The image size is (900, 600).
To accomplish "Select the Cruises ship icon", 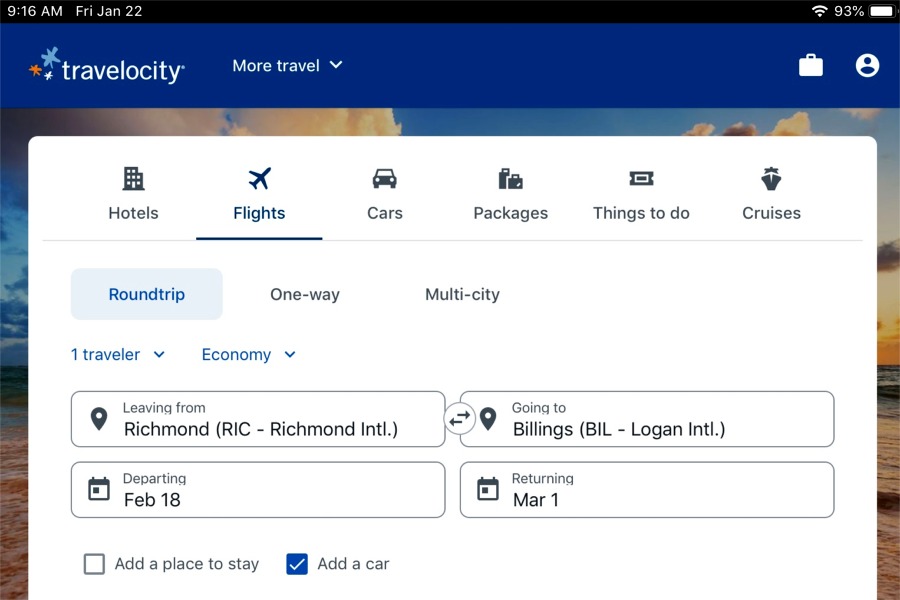I will pos(771,179).
